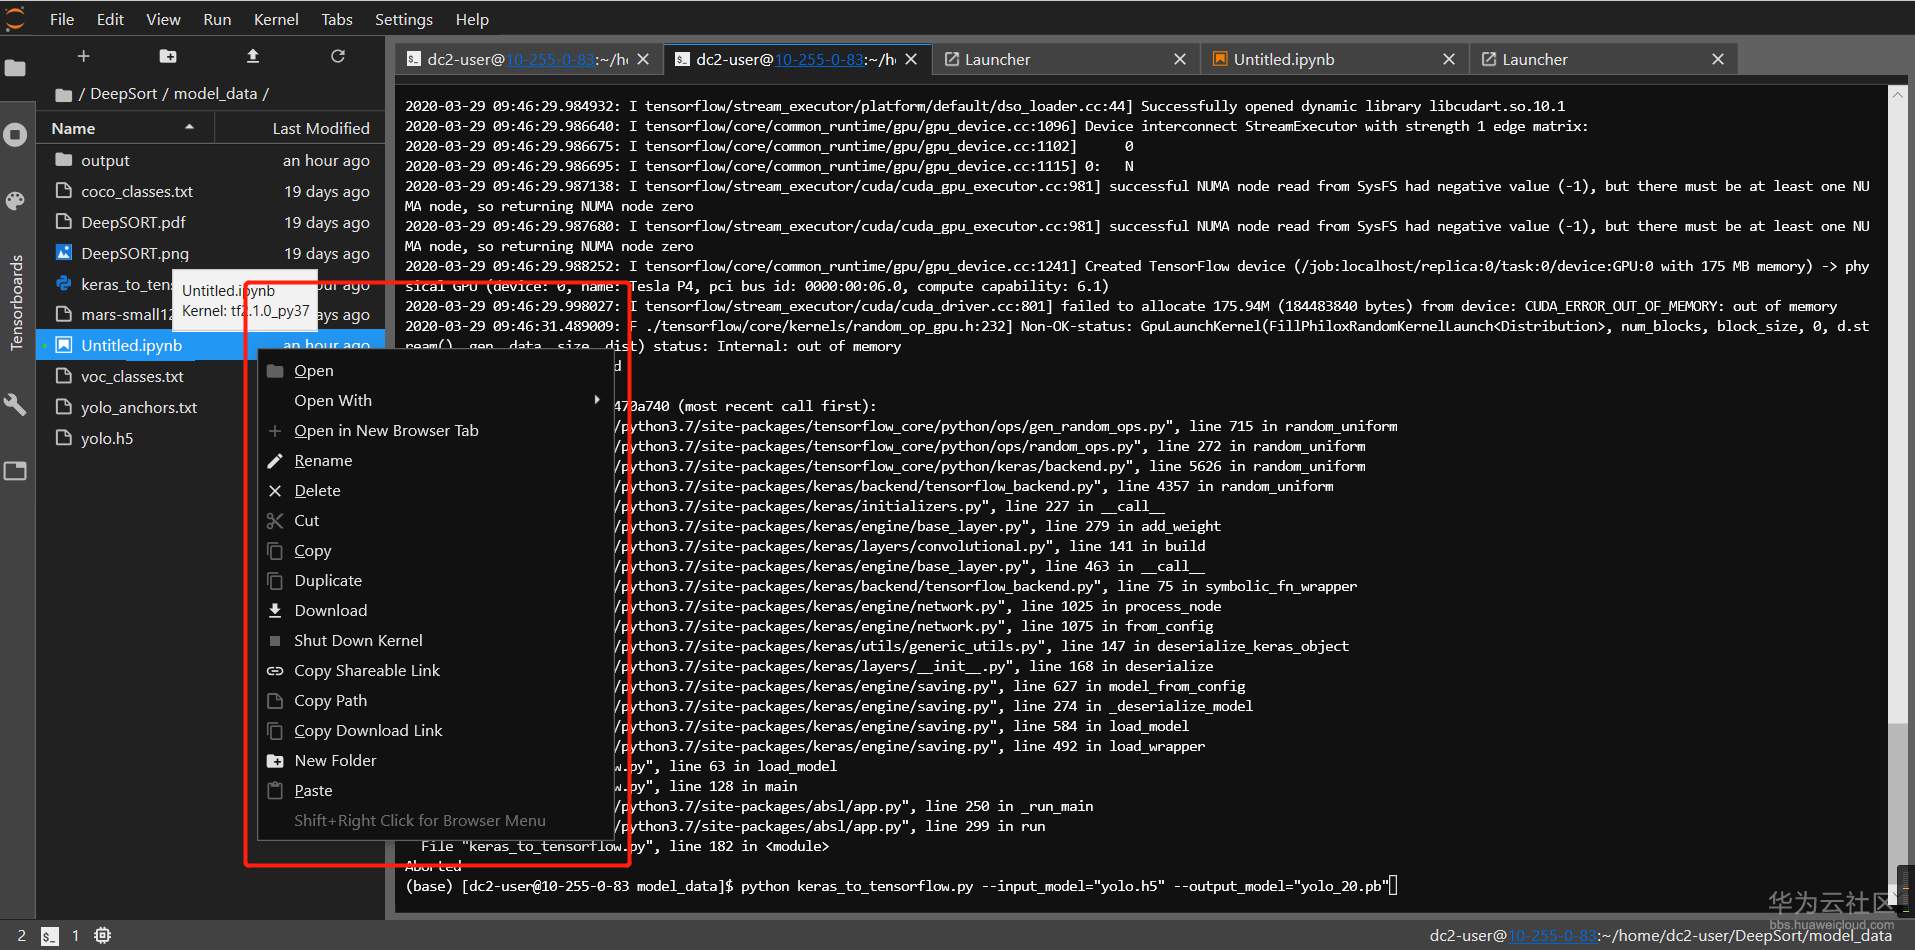Choose Open from the context menu

point(435,370)
